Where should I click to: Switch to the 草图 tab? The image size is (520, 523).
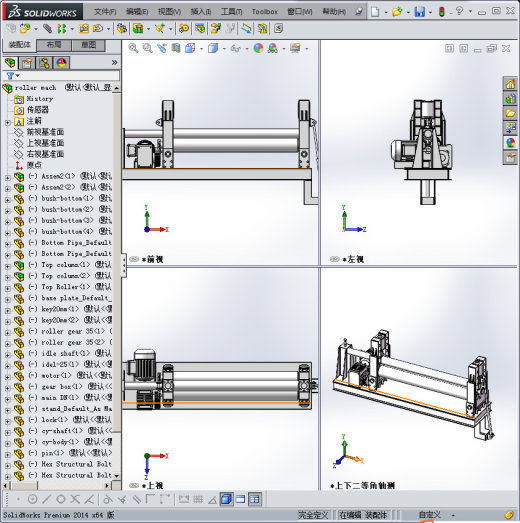pyautogui.click(x=88, y=45)
